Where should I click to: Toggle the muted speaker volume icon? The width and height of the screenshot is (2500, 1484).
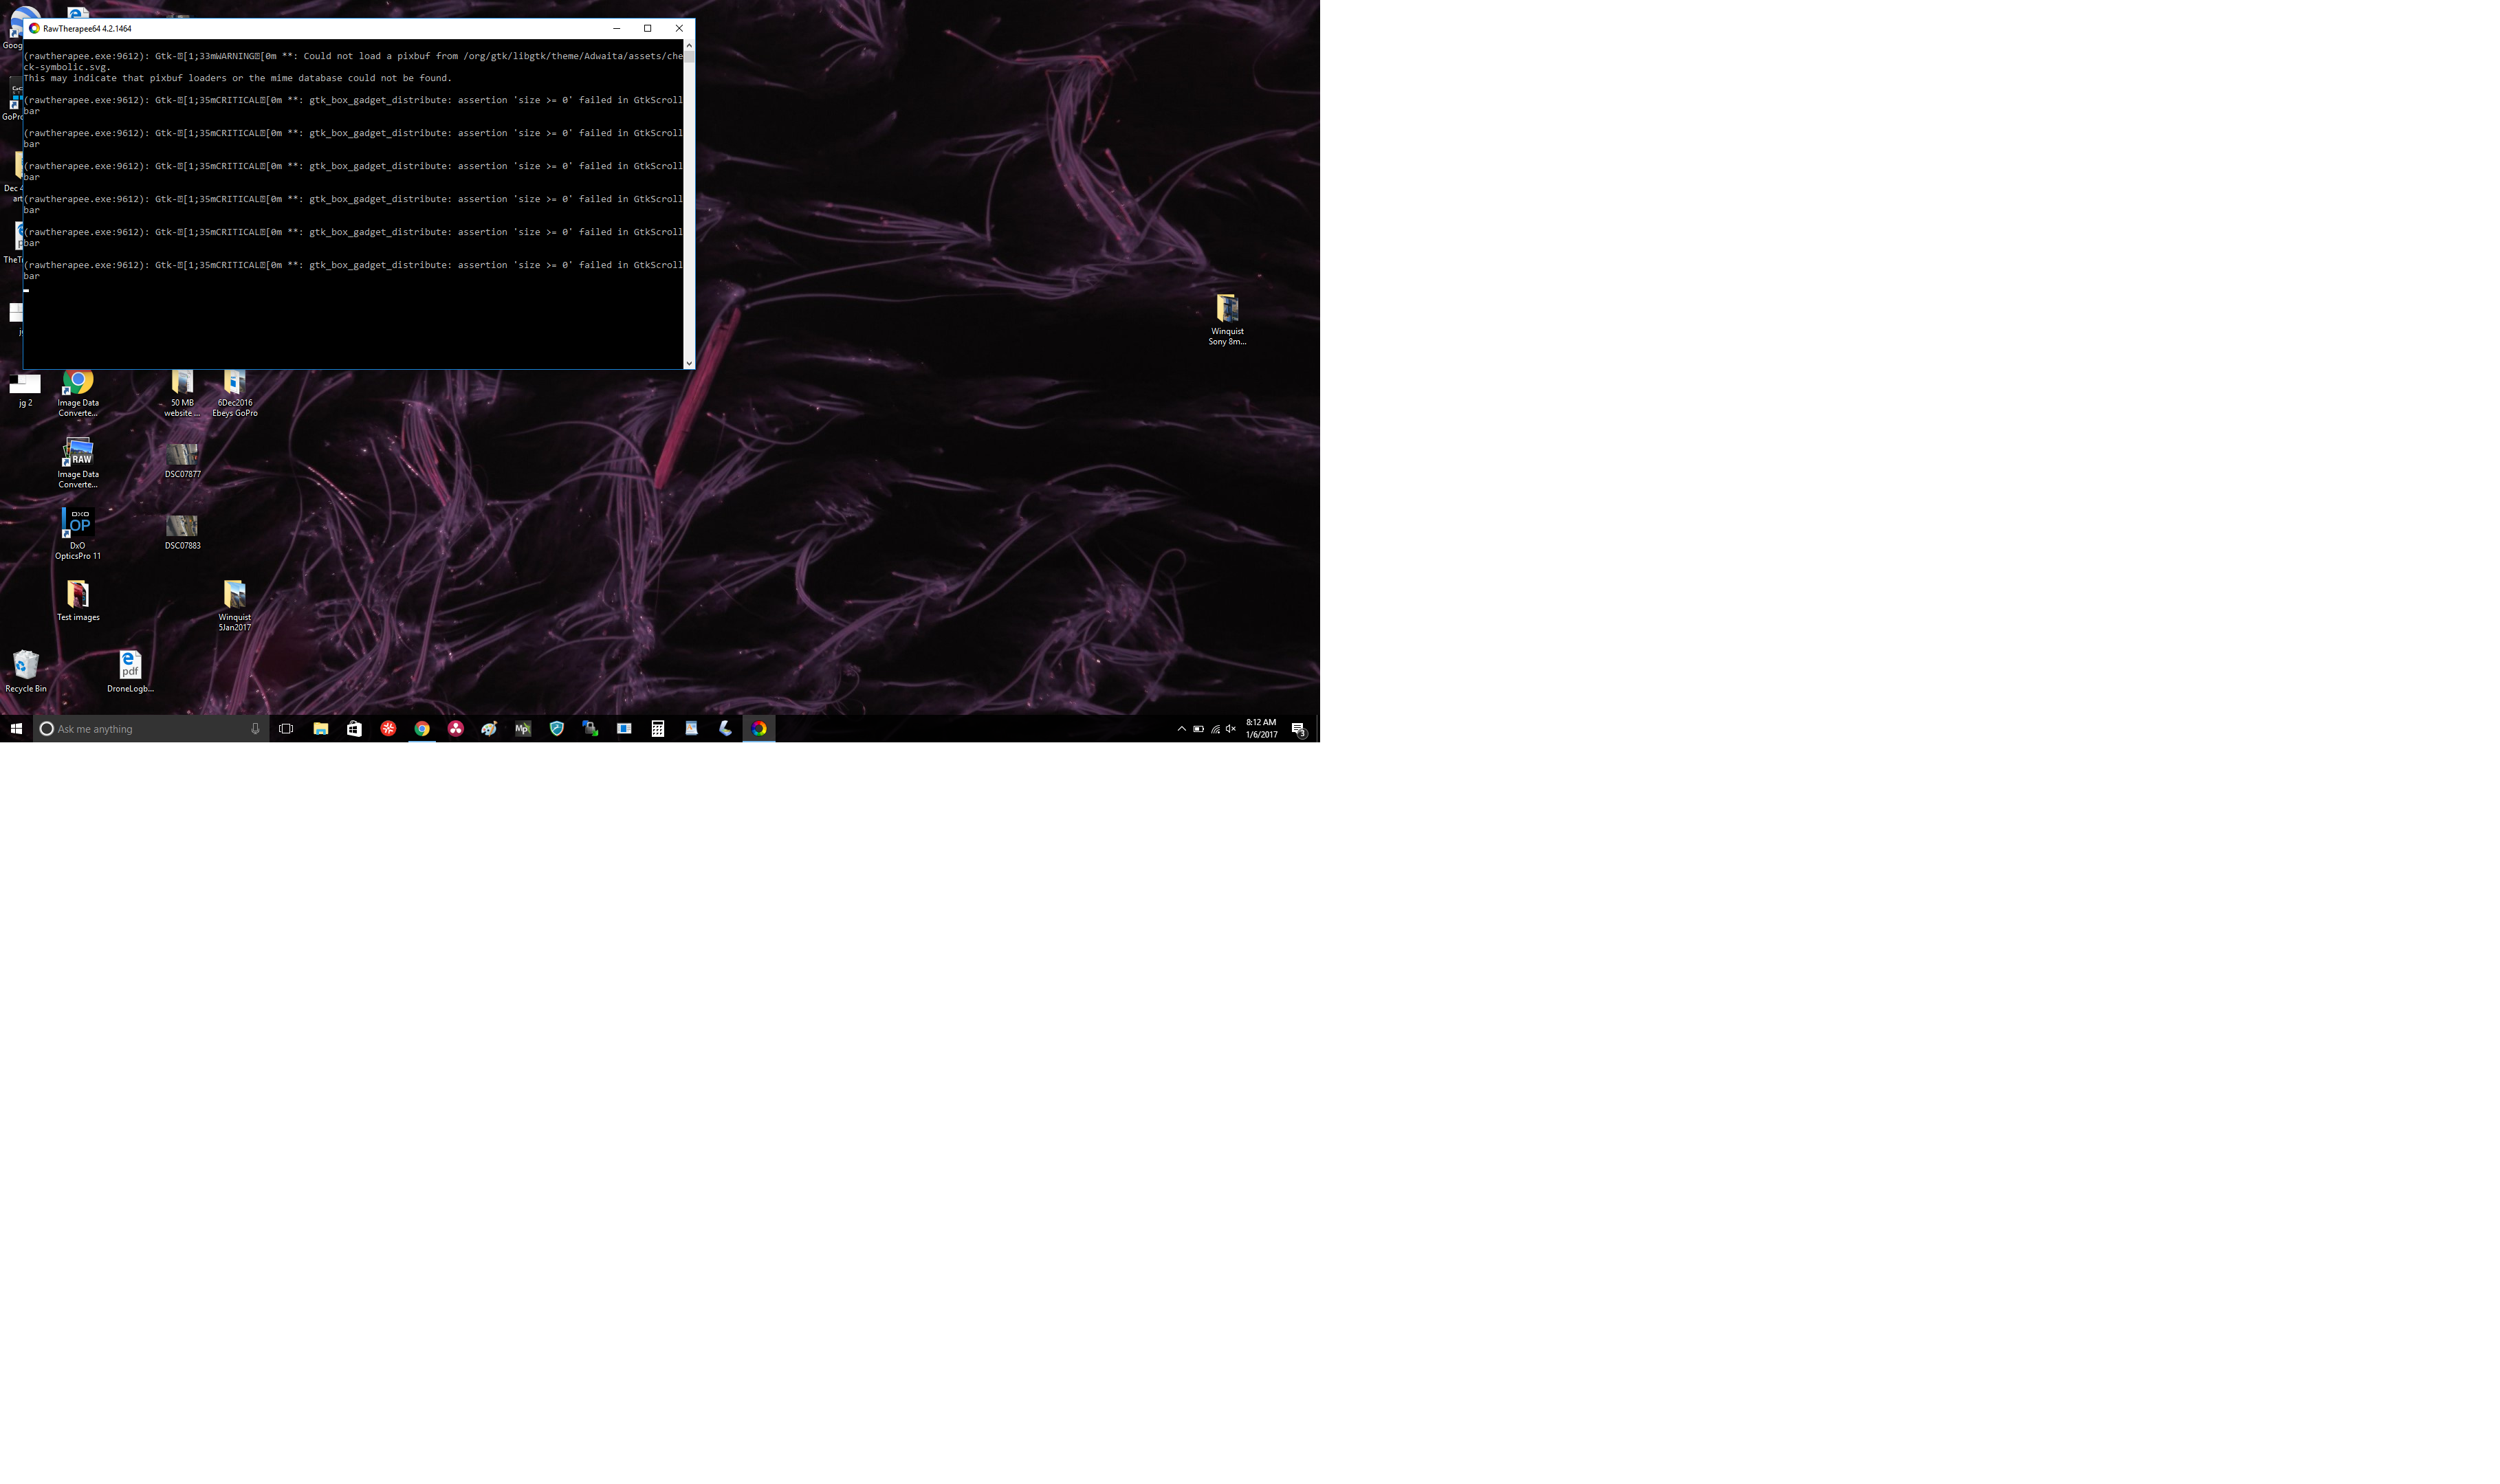point(1231,729)
